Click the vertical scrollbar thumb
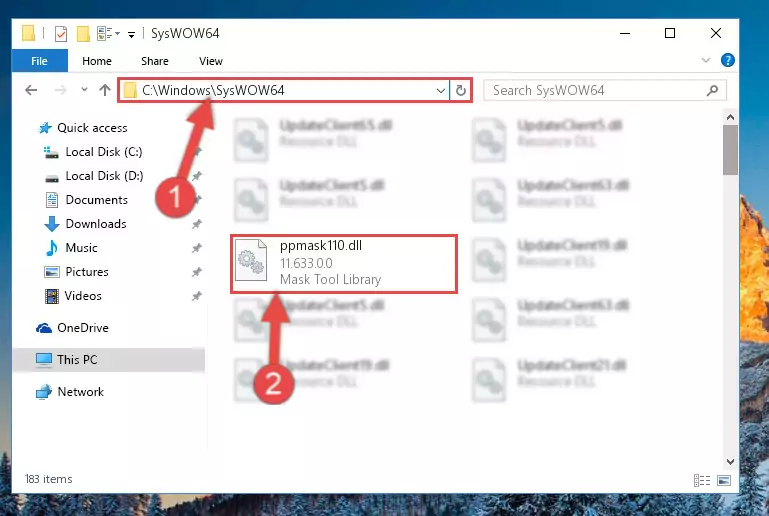The height and width of the screenshot is (516, 769). (730, 150)
